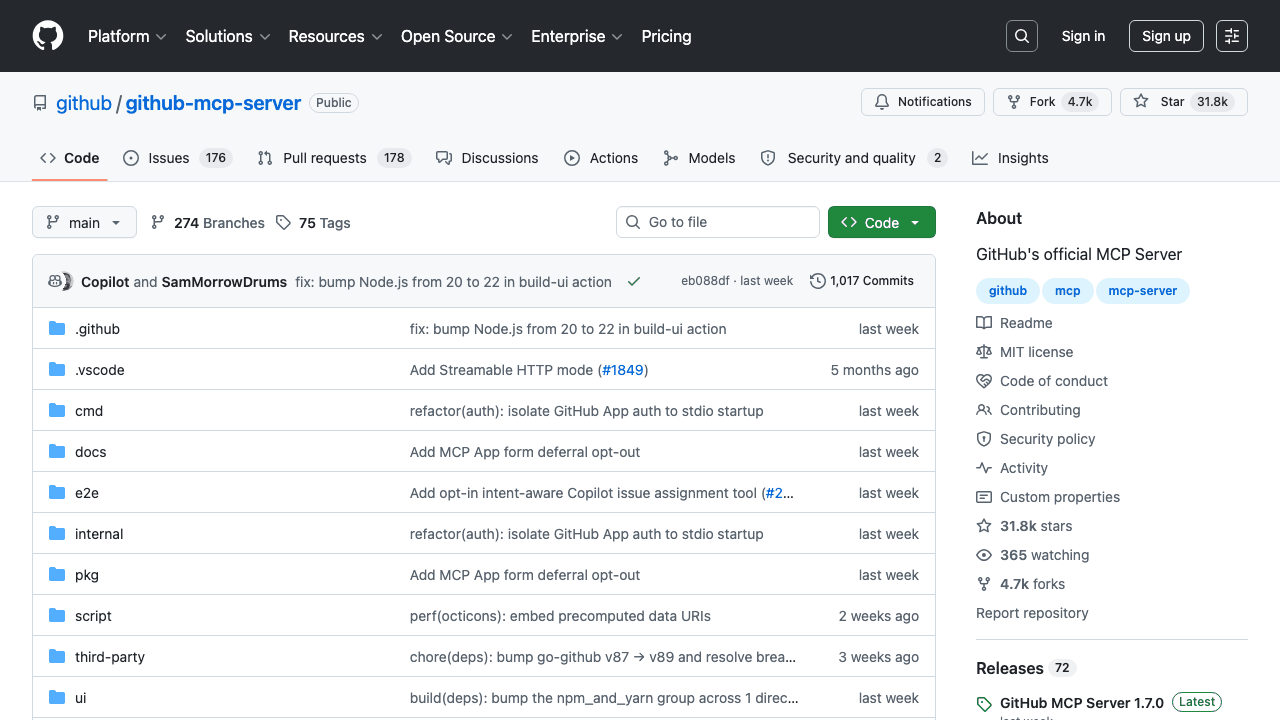
Task: Click the green commit status checkmark
Action: click(634, 282)
